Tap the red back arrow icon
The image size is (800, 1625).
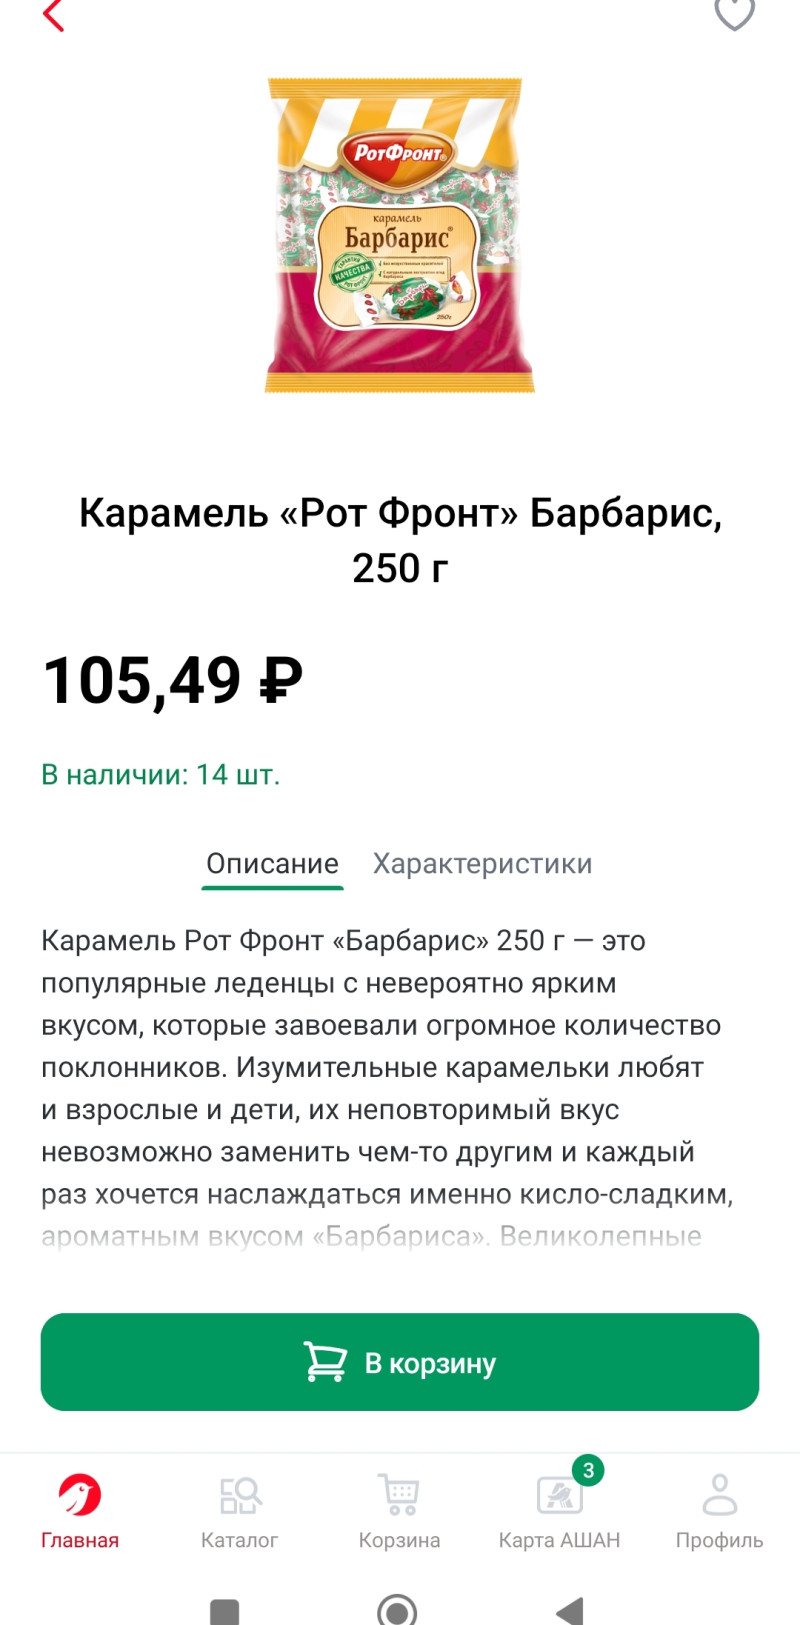pyautogui.click(x=54, y=15)
